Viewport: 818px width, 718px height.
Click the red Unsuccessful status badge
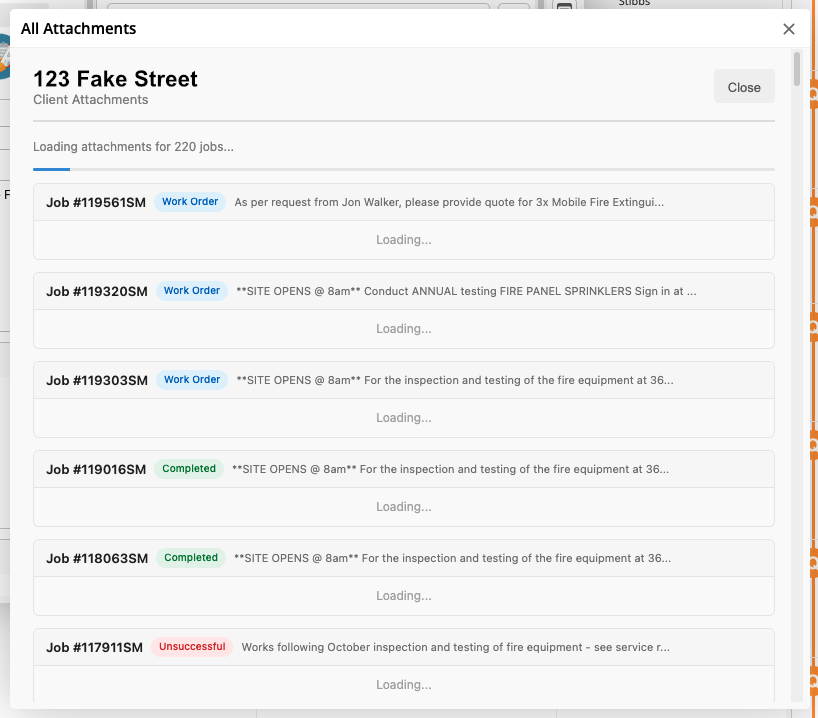[x=193, y=647]
